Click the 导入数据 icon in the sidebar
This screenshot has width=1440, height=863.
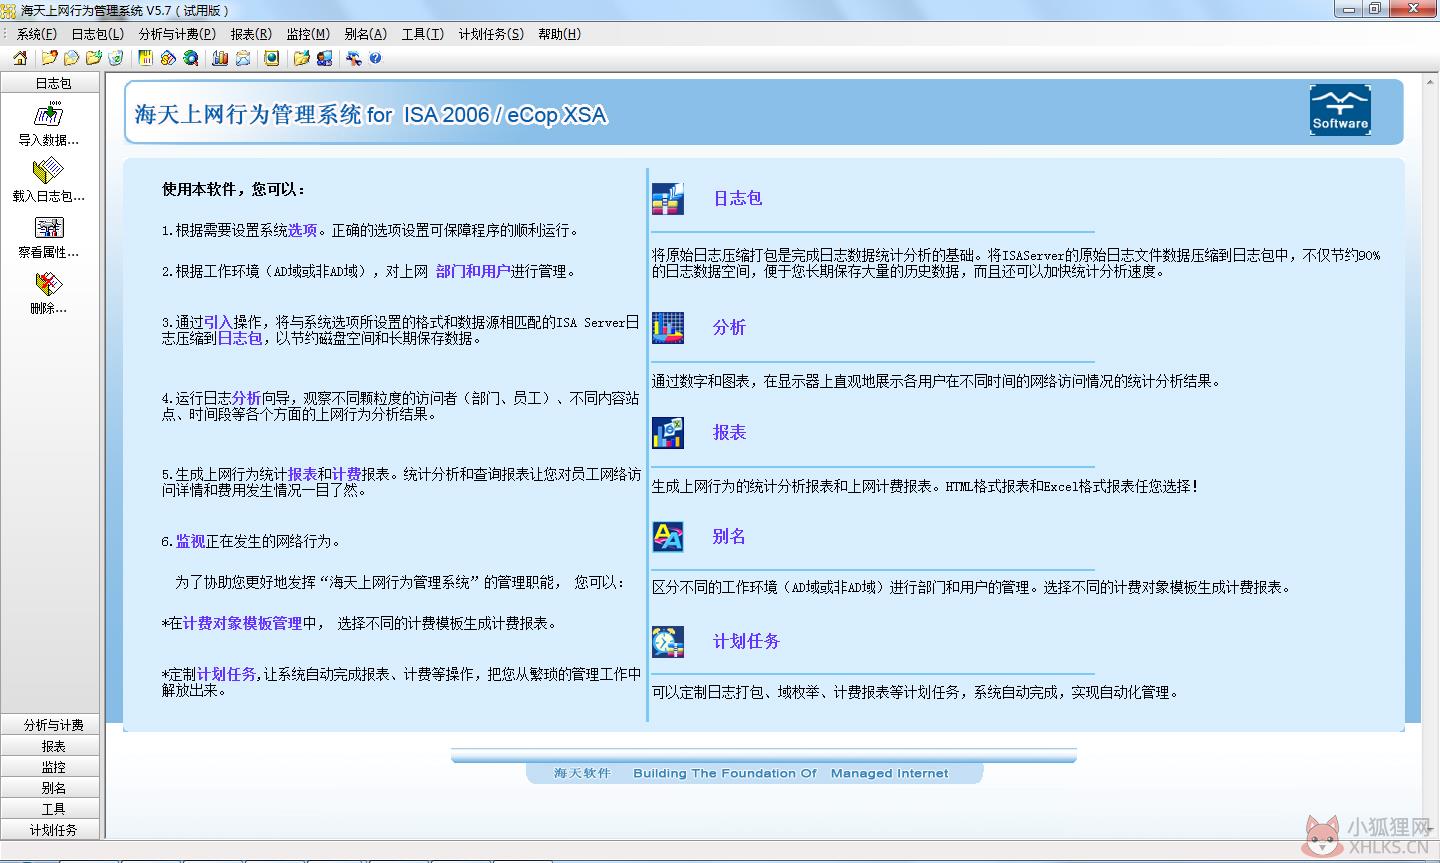pos(49,114)
